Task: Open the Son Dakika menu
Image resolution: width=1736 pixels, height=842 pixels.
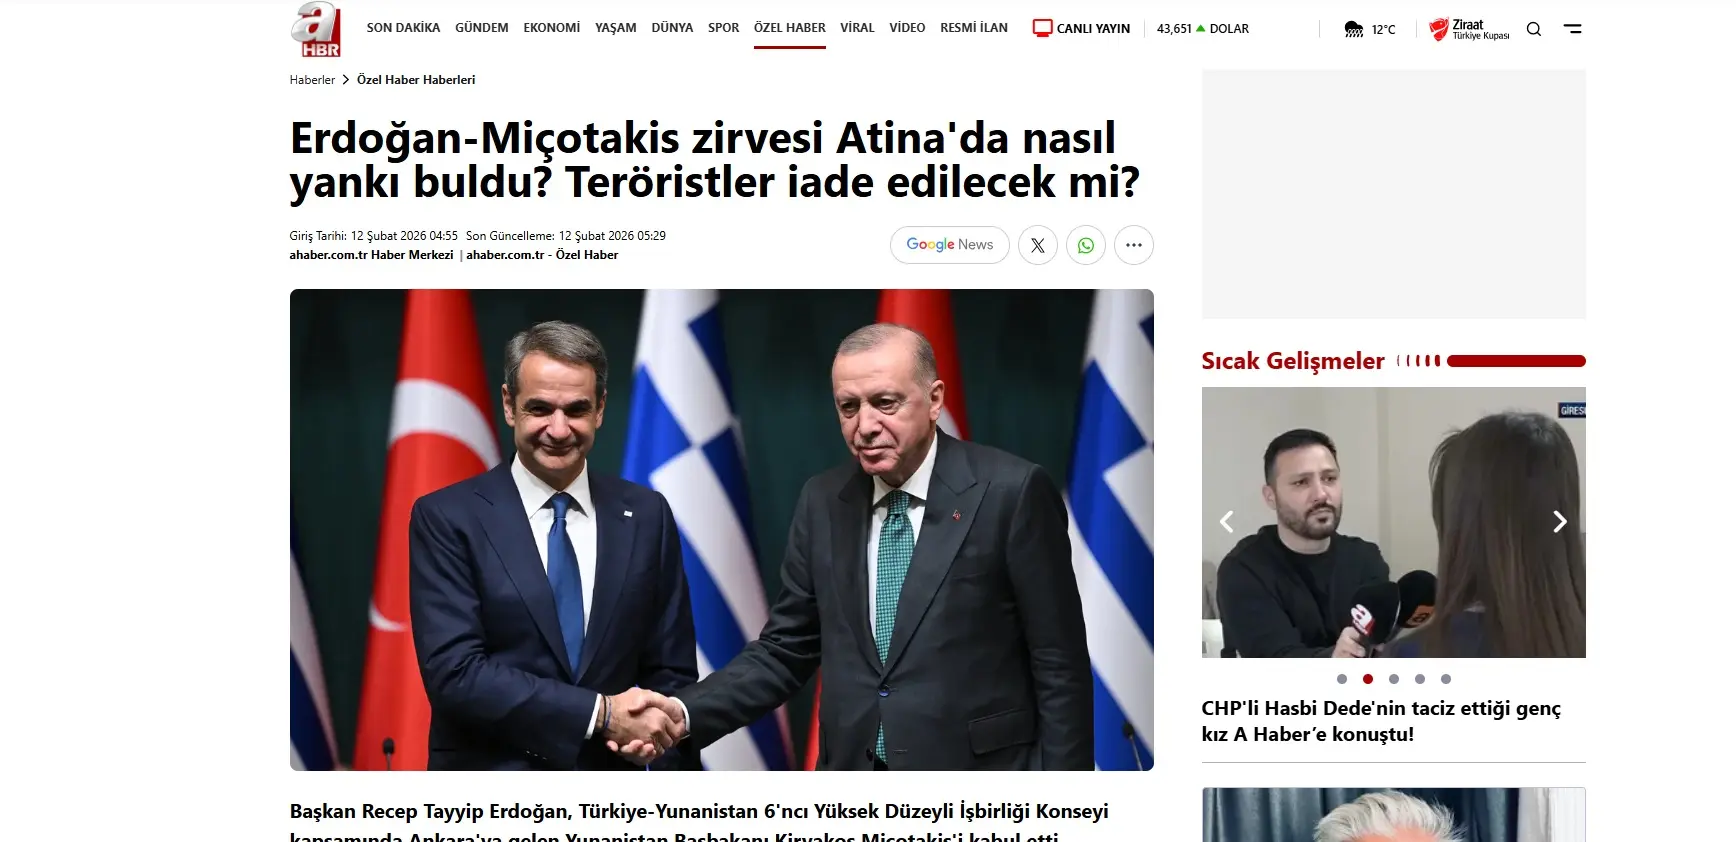Action: click(x=403, y=28)
